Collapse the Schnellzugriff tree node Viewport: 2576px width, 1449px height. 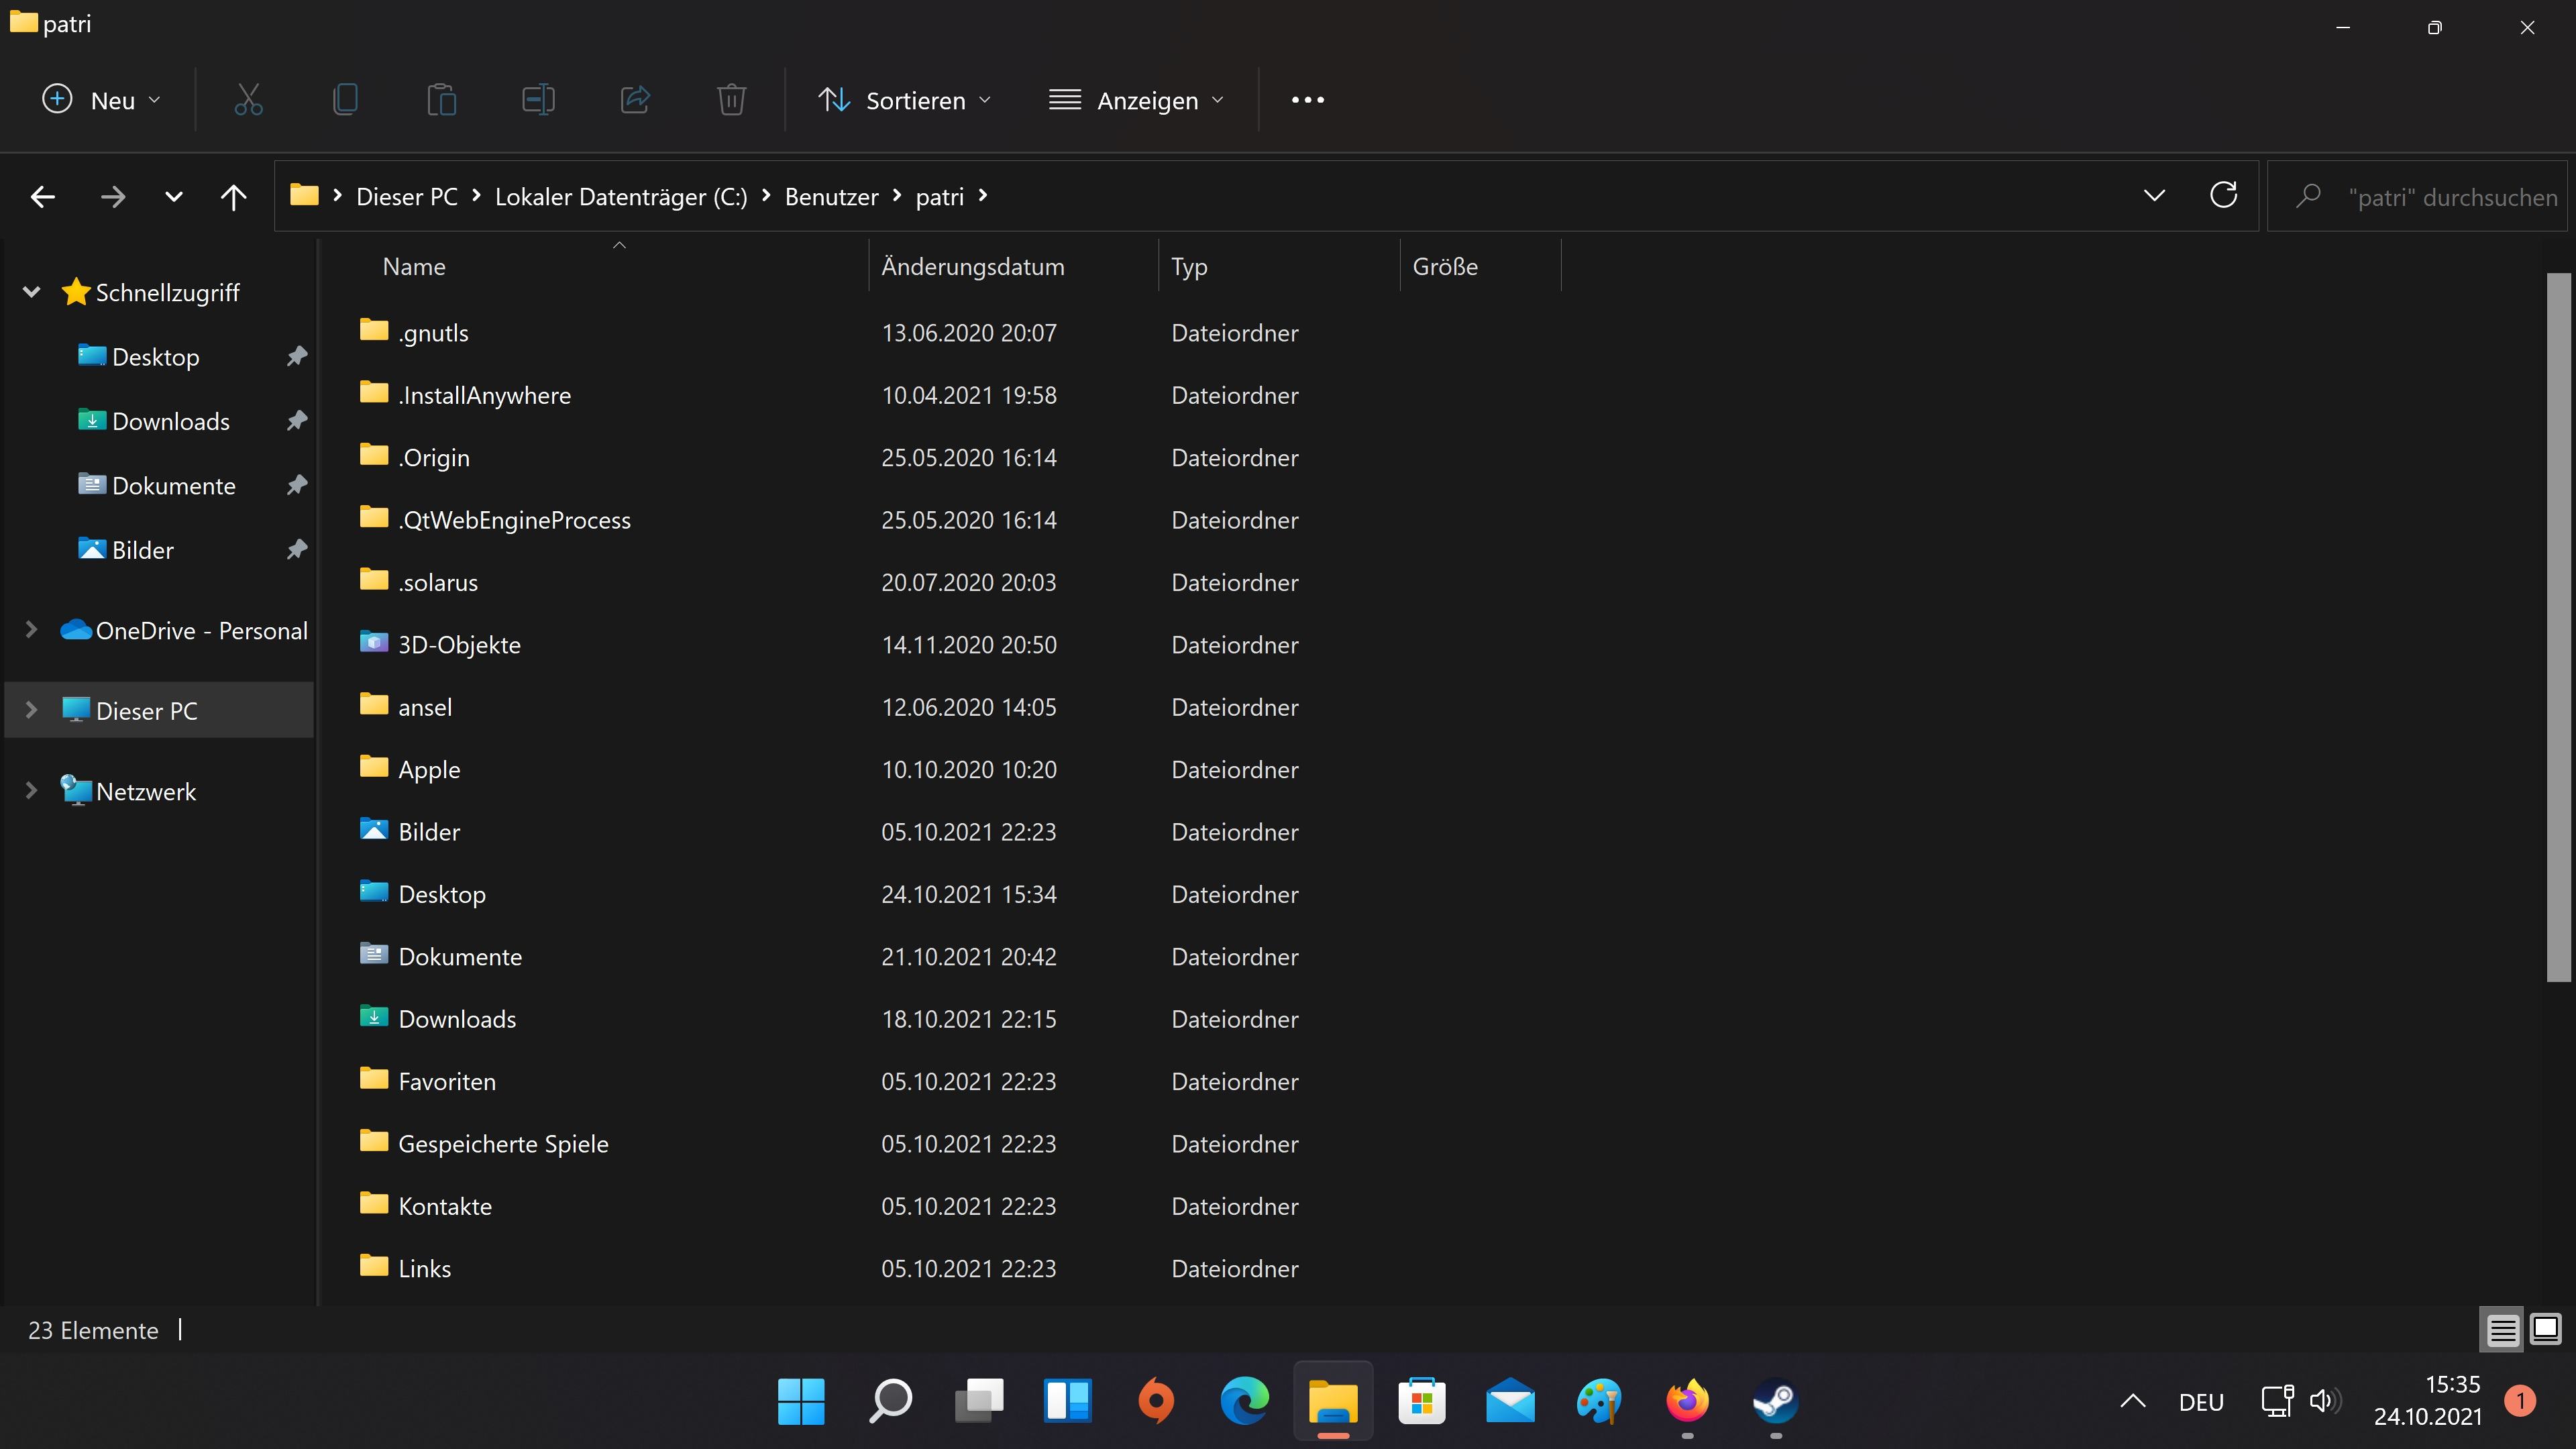point(32,292)
